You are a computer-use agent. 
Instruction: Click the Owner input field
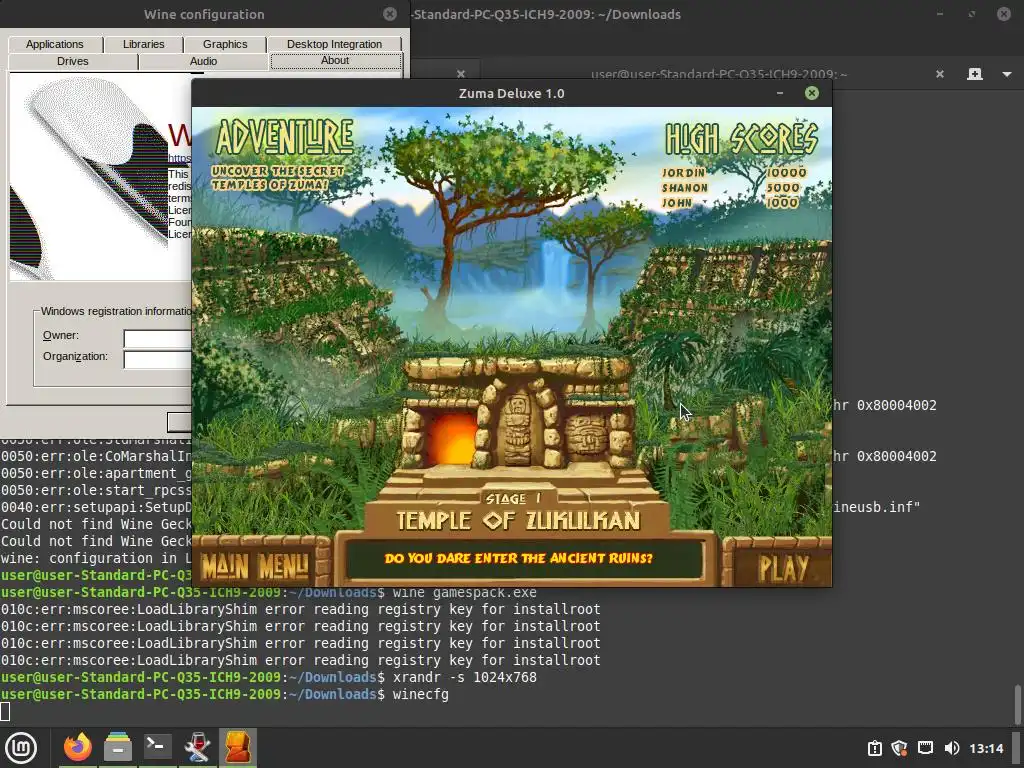157,338
